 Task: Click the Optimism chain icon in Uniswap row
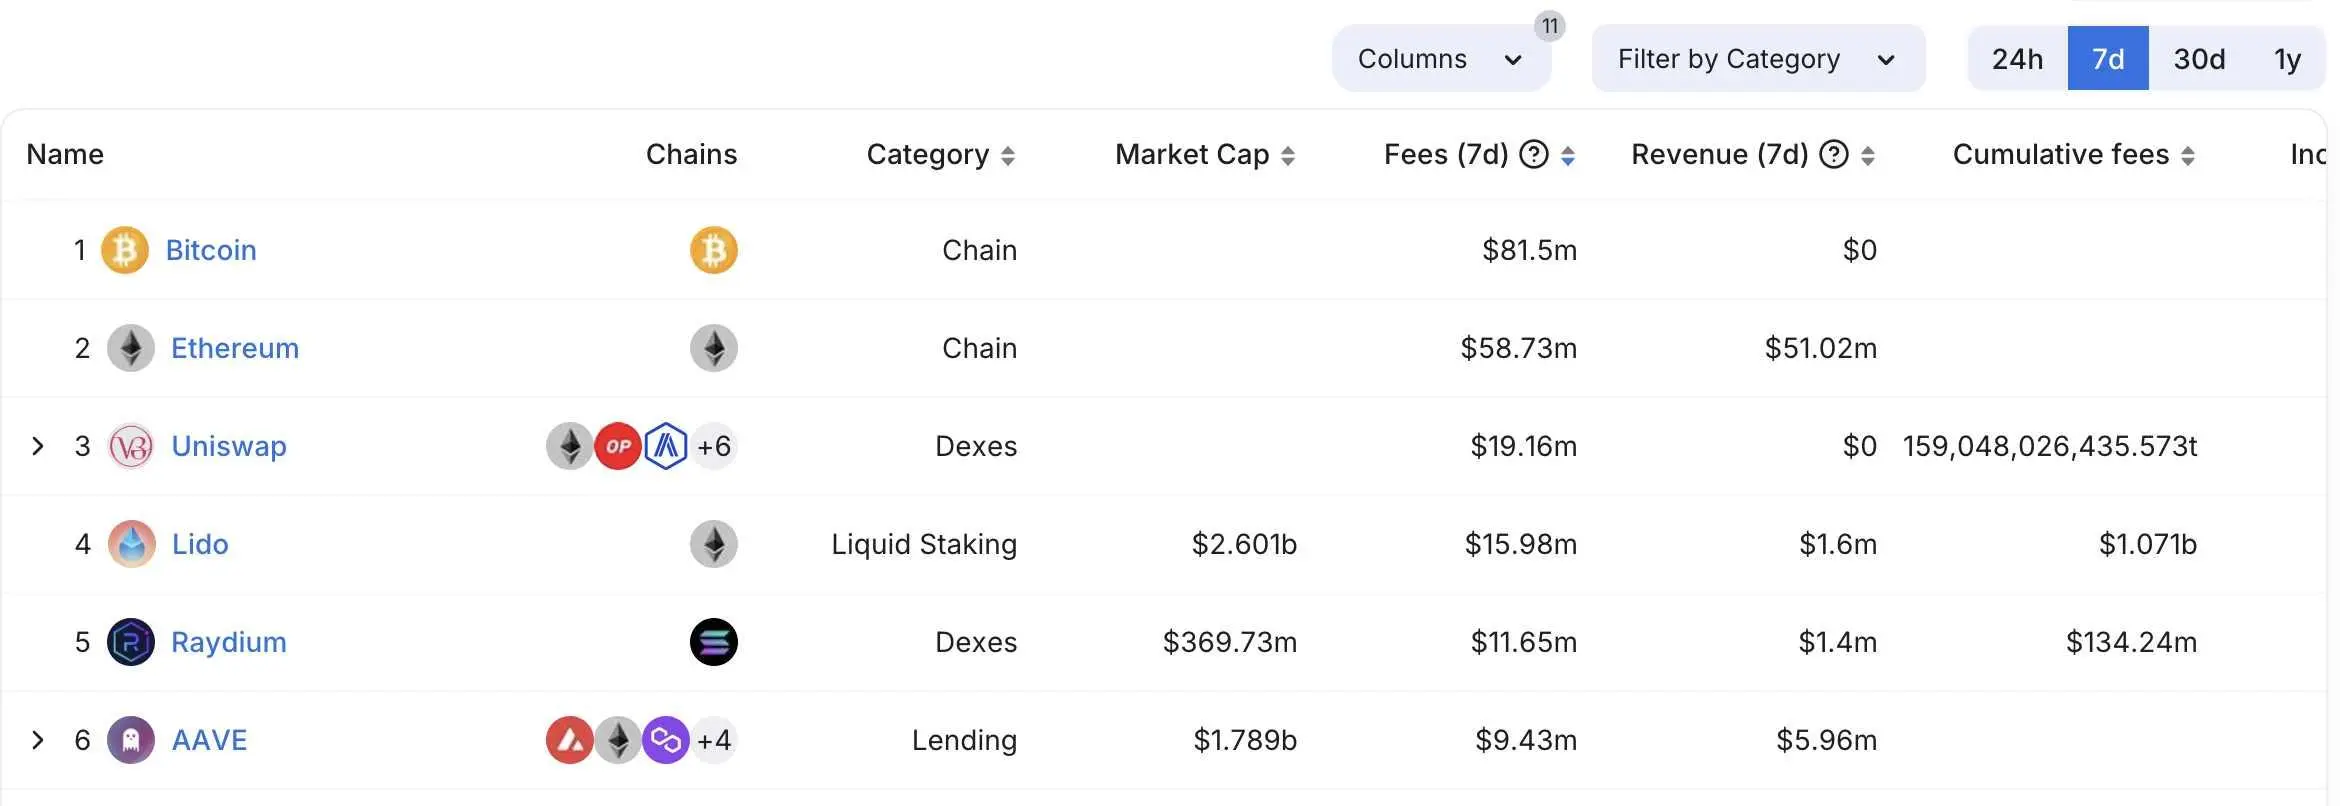tap(618, 446)
